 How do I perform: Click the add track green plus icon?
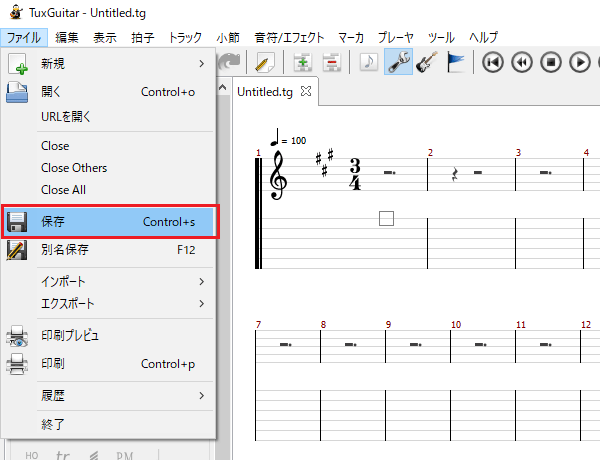tap(303, 62)
